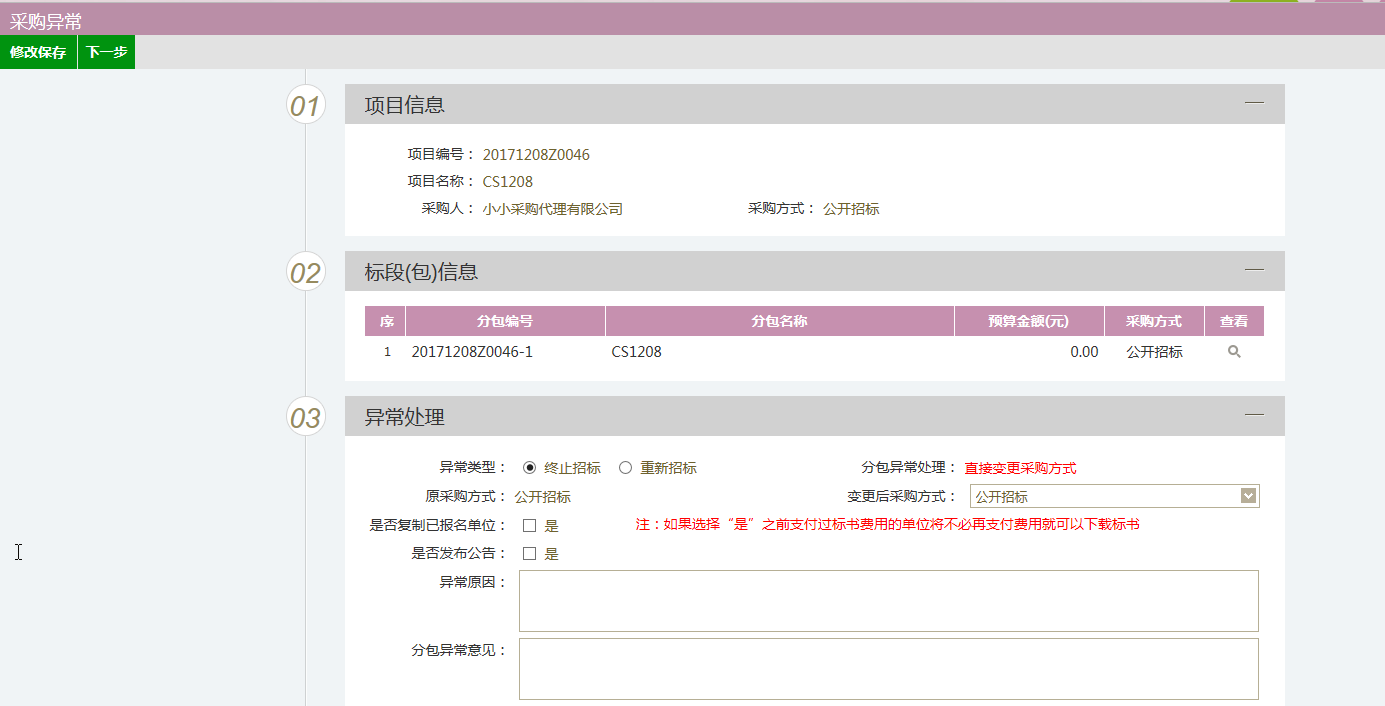1385x706 pixels.
Task: Click the step 02 circle marker
Action: pyautogui.click(x=305, y=272)
